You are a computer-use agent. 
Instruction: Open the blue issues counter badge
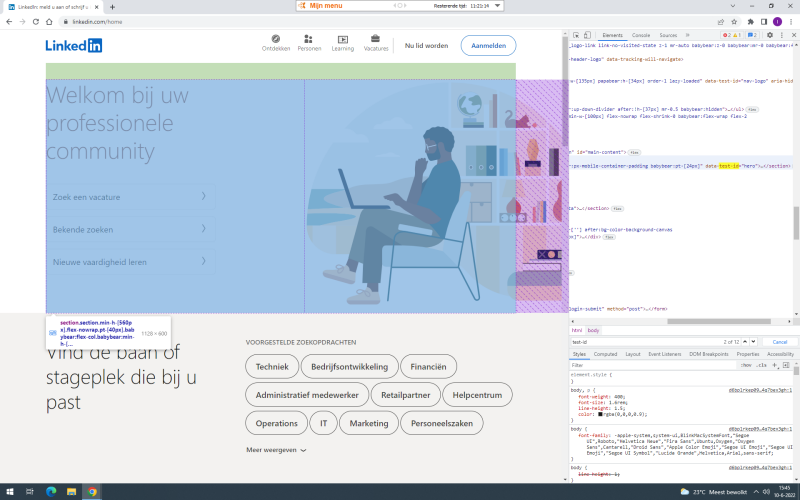point(752,35)
